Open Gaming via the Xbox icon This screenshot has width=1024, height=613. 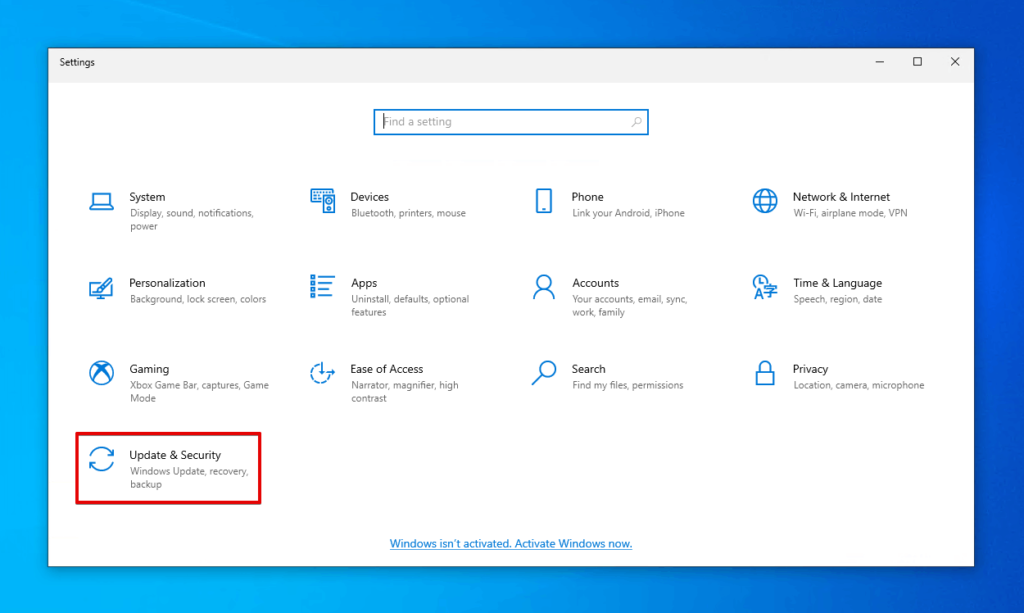(x=101, y=373)
